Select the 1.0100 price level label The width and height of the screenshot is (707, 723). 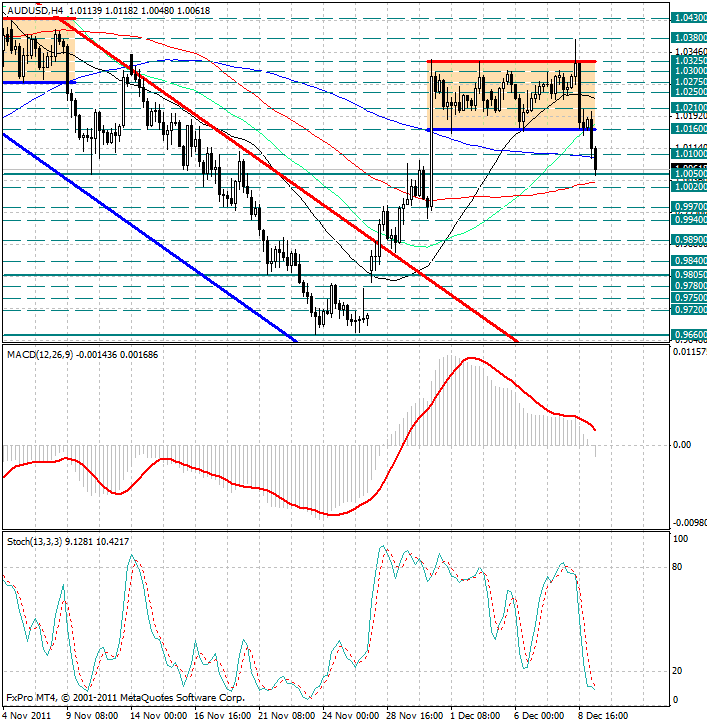click(x=689, y=153)
